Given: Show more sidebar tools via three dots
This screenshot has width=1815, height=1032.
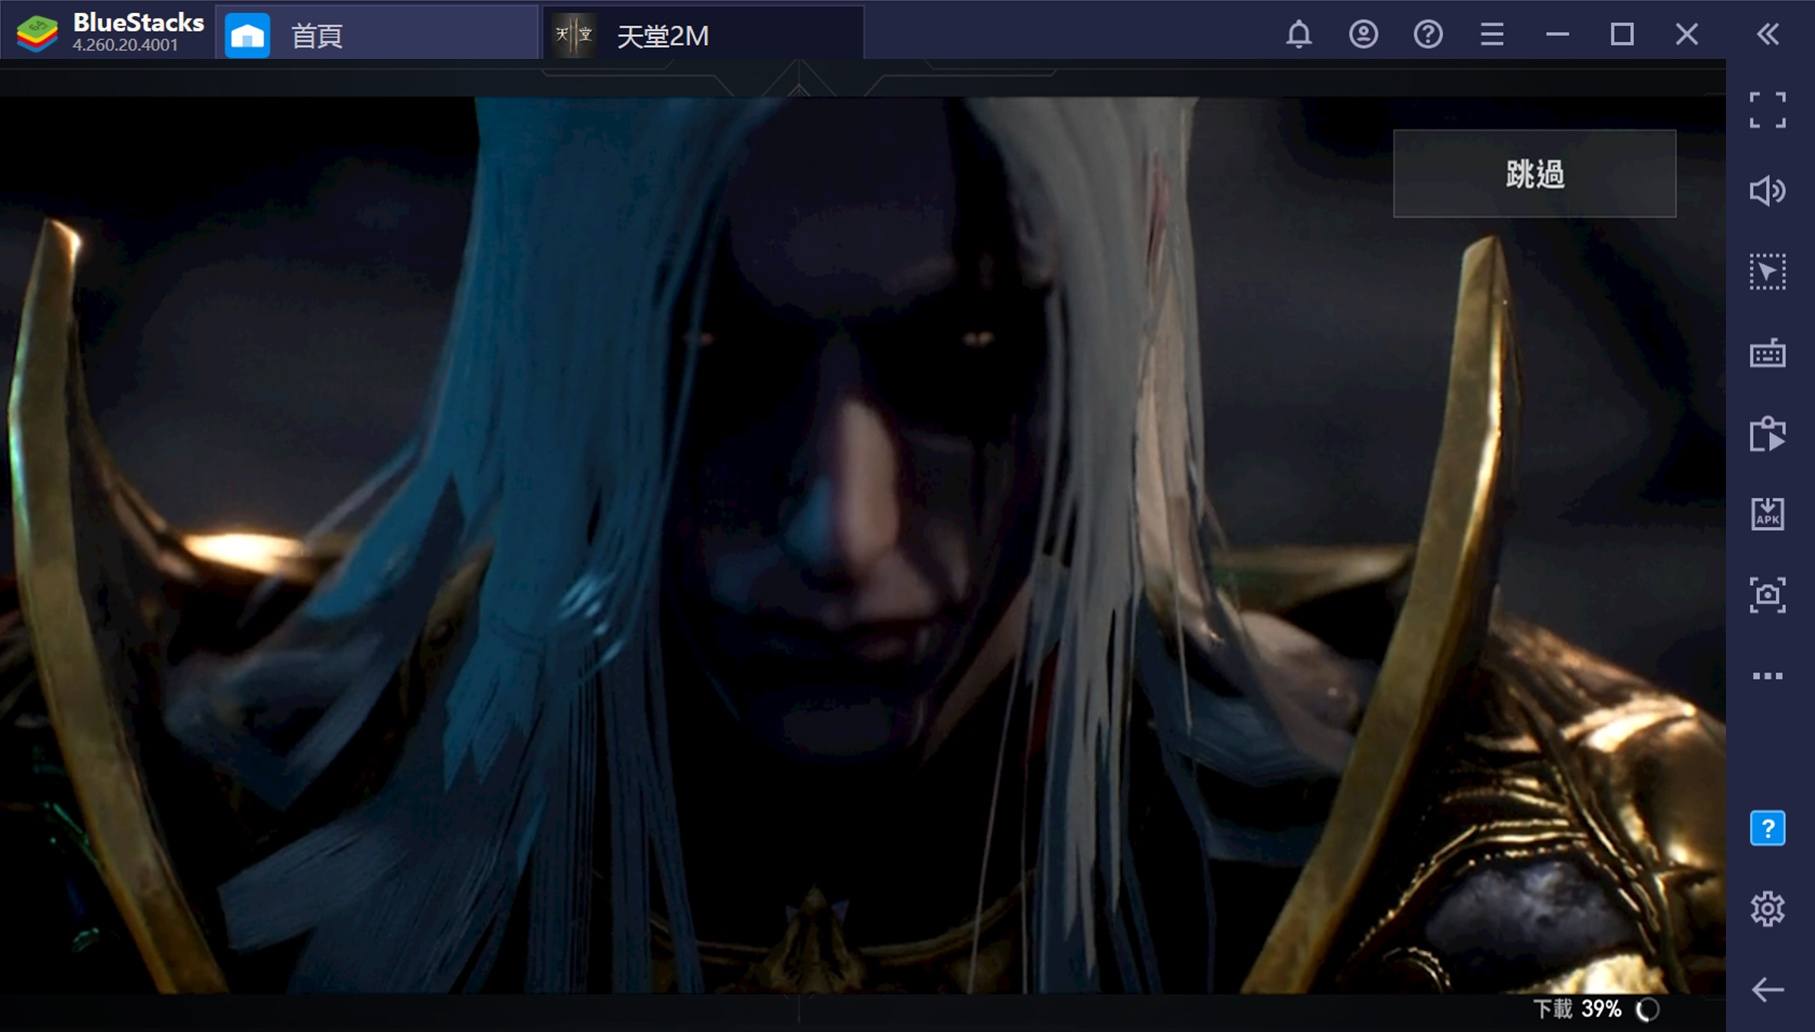Looking at the screenshot, I should [x=1768, y=676].
